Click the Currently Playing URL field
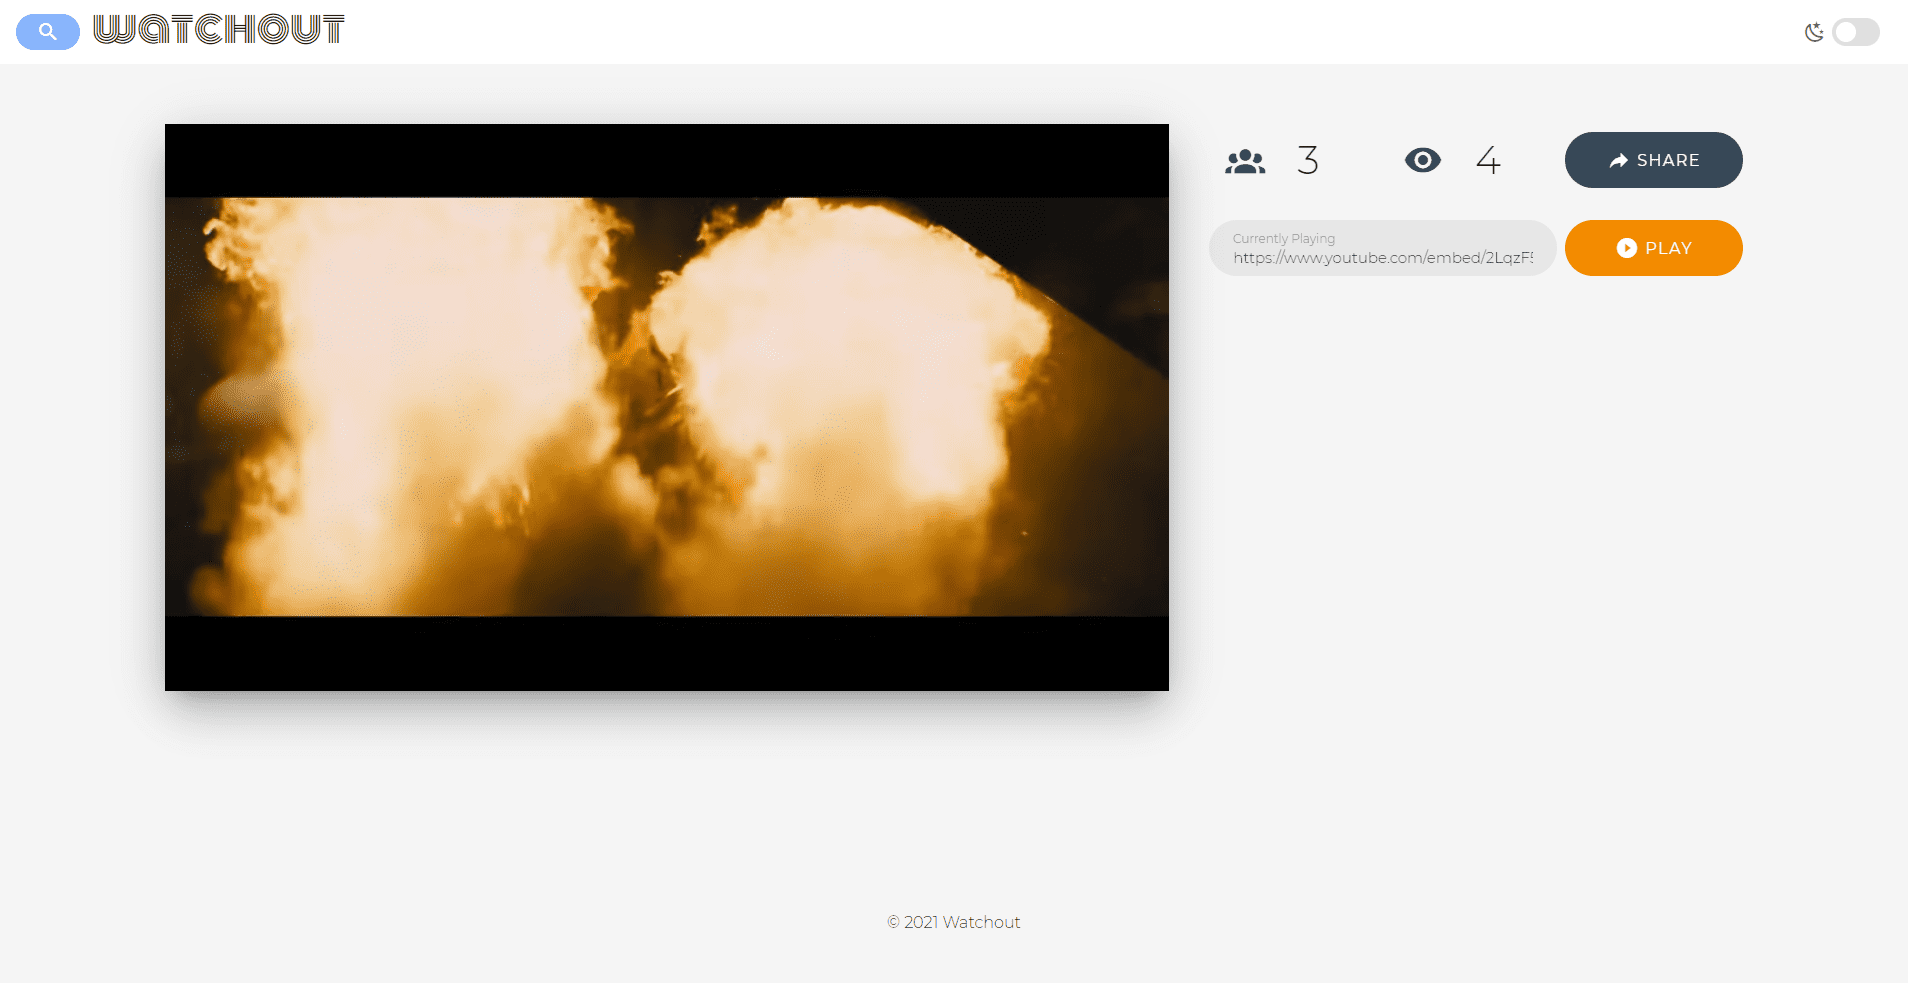Viewport: 1920px width, 983px height. [1382, 248]
